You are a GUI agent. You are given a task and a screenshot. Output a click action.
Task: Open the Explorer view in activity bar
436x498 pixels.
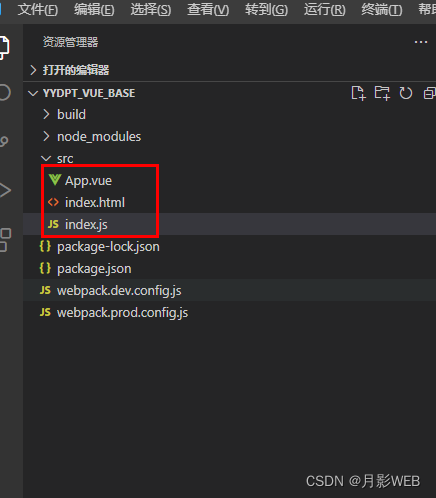5,48
